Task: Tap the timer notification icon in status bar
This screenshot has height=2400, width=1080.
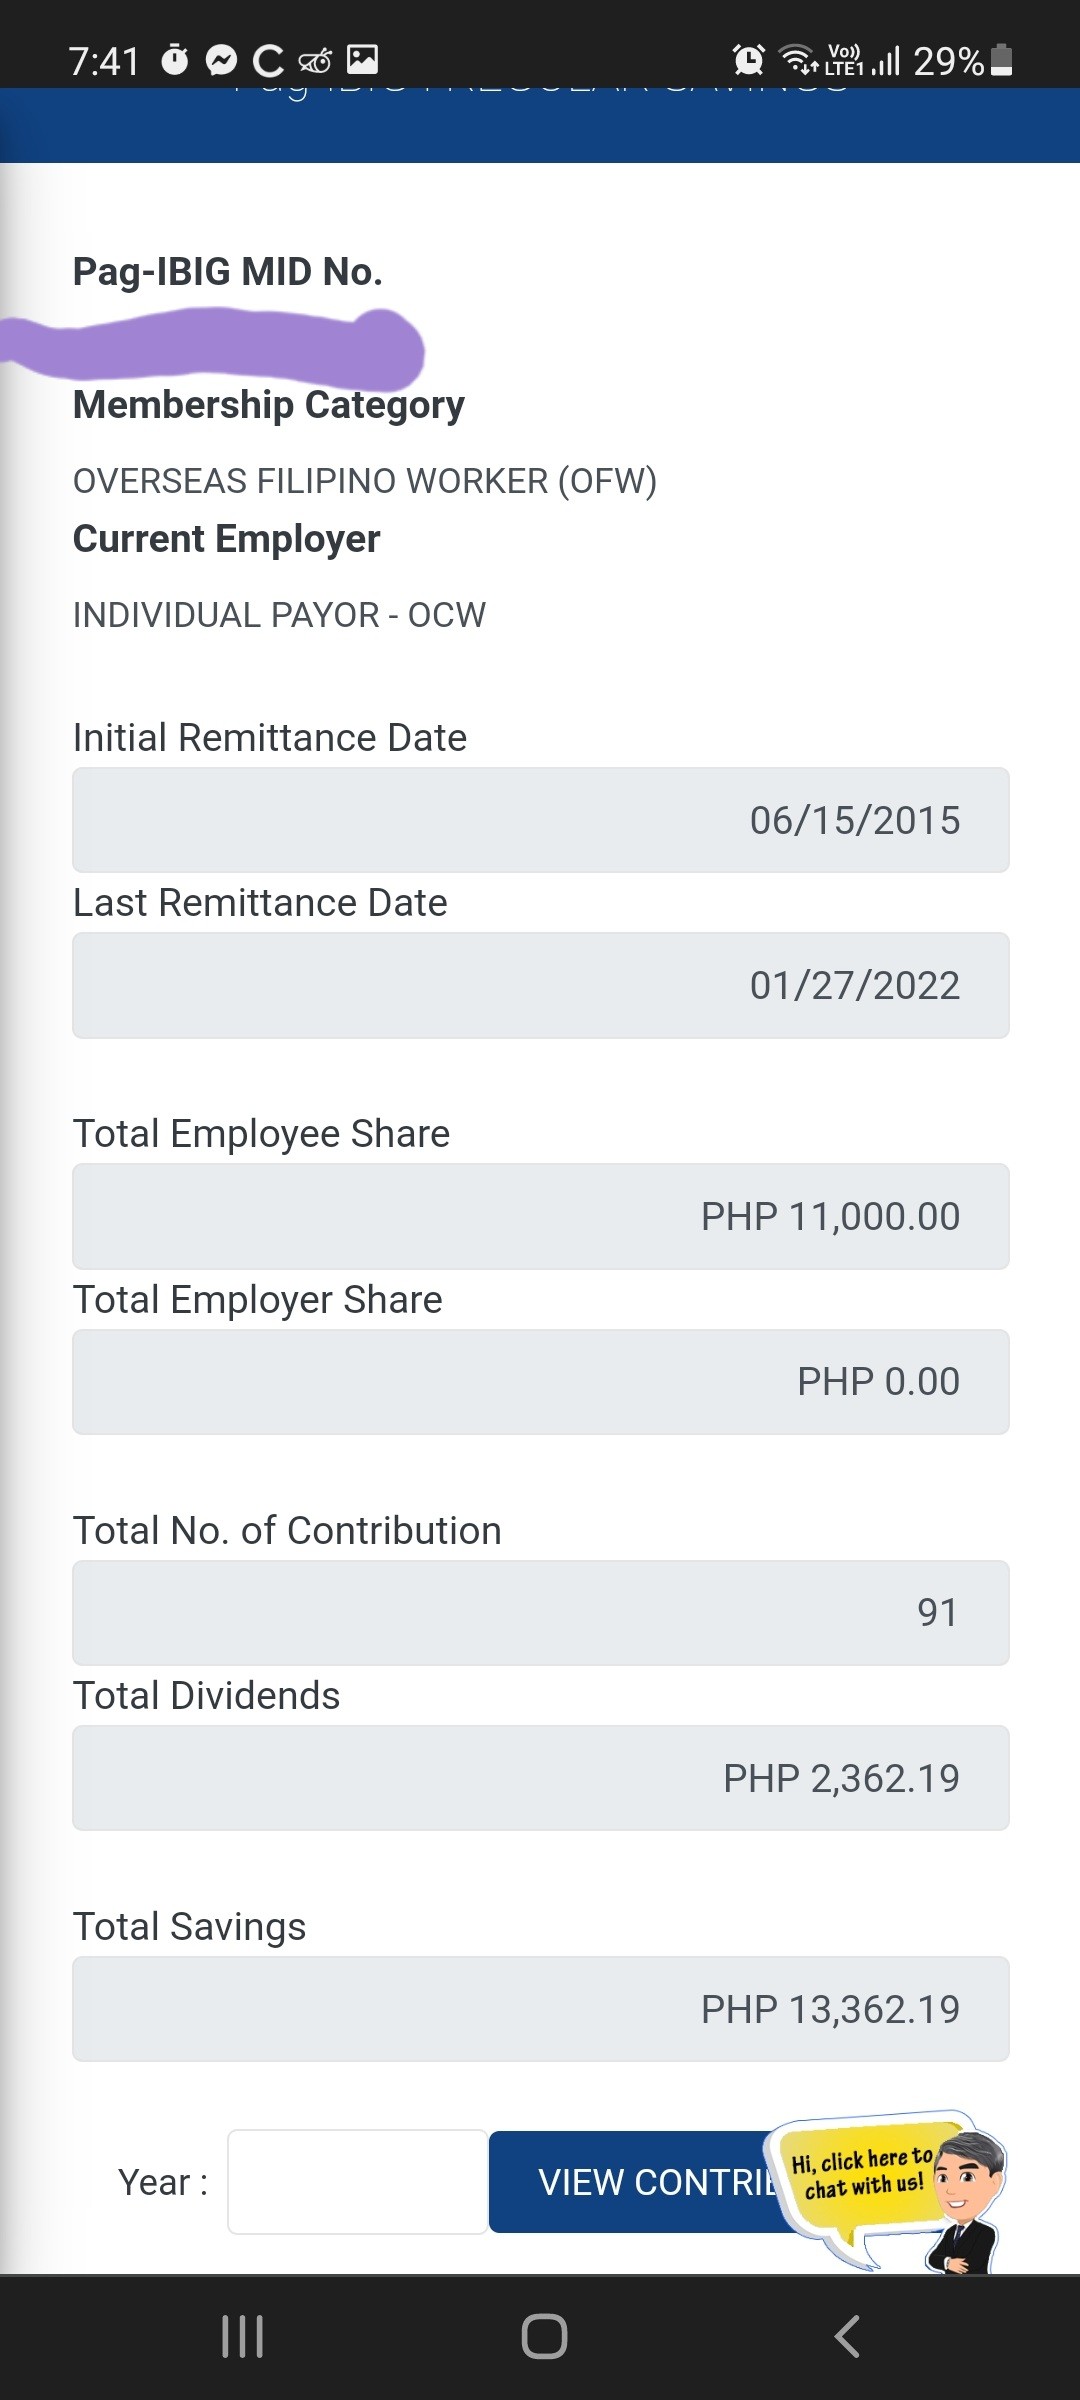Action: [175, 60]
